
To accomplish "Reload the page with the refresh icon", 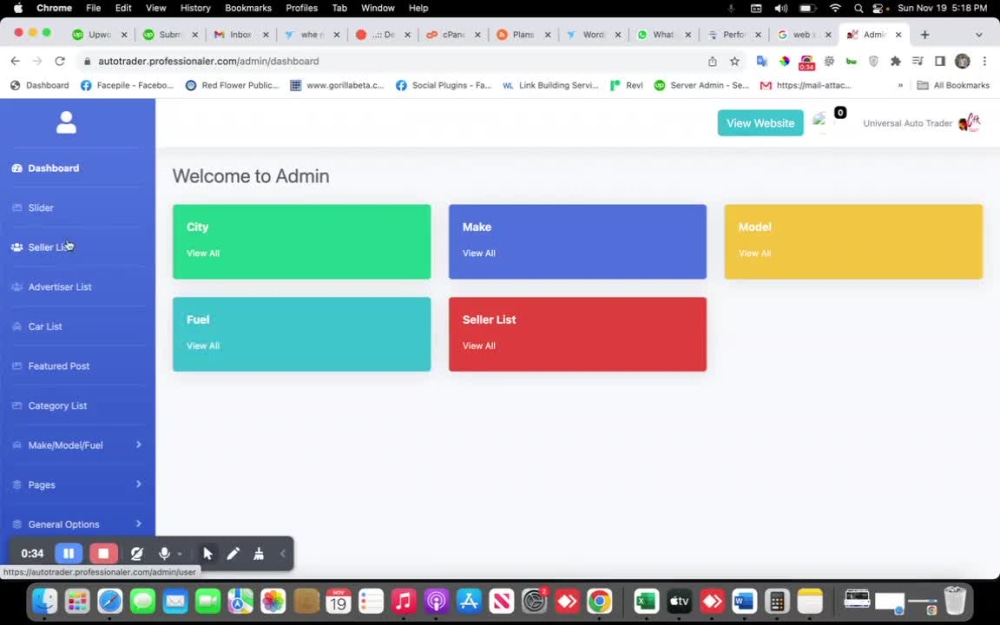I will [x=60, y=61].
